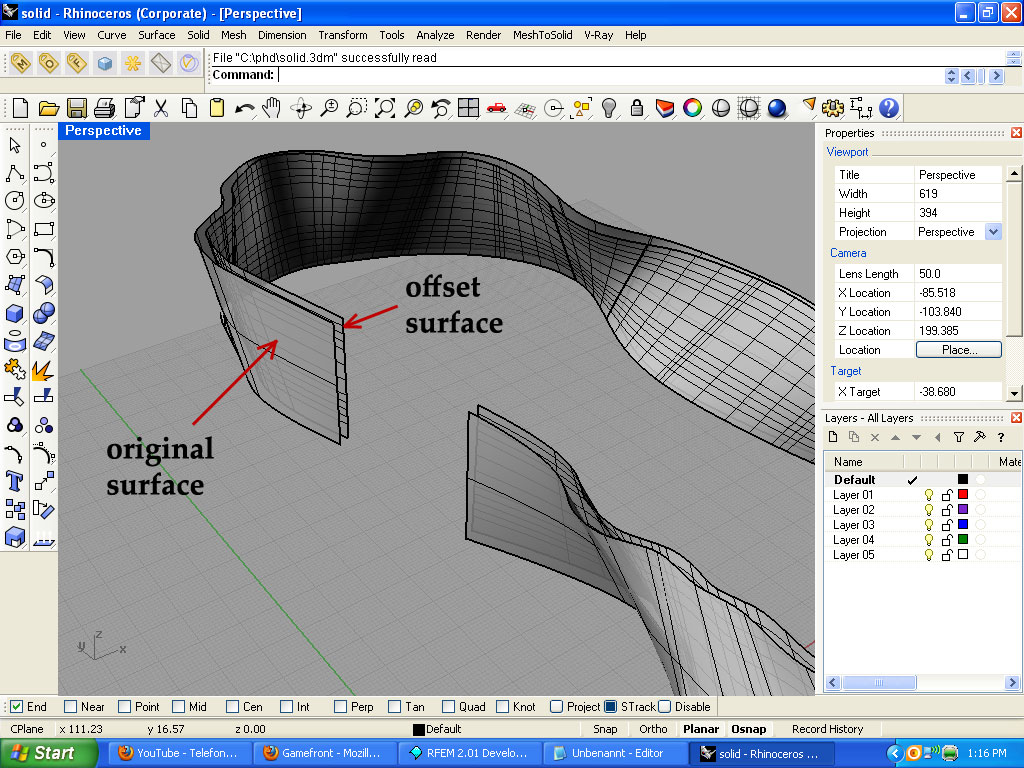
Task: Enable the Perp osnap checkbox
Action: click(340, 707)
